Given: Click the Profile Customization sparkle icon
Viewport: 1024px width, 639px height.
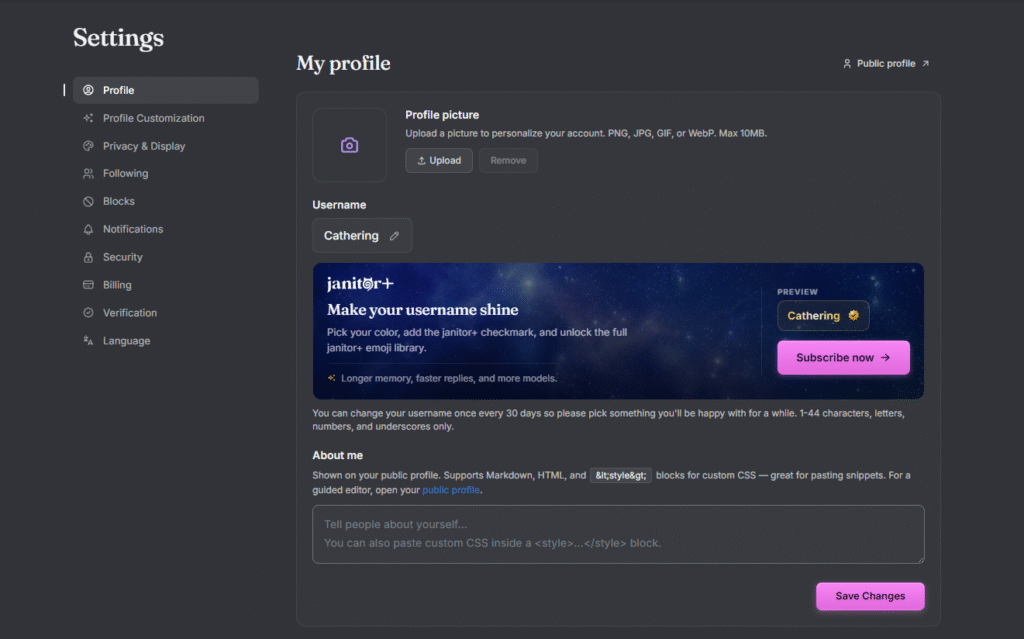Looking at the screenshot, I should coord(88,118).
